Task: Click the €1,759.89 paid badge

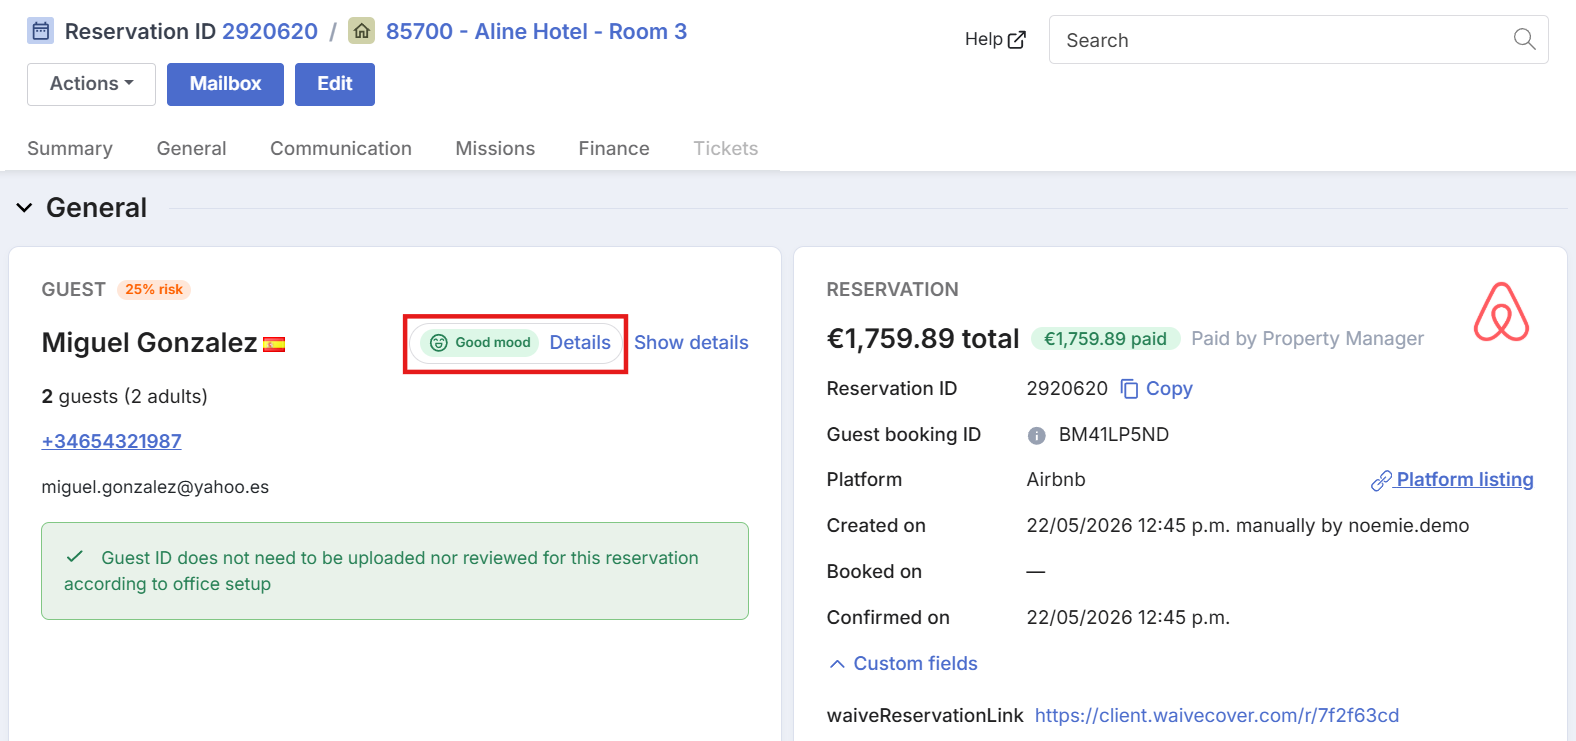Action: point(1105,339)
